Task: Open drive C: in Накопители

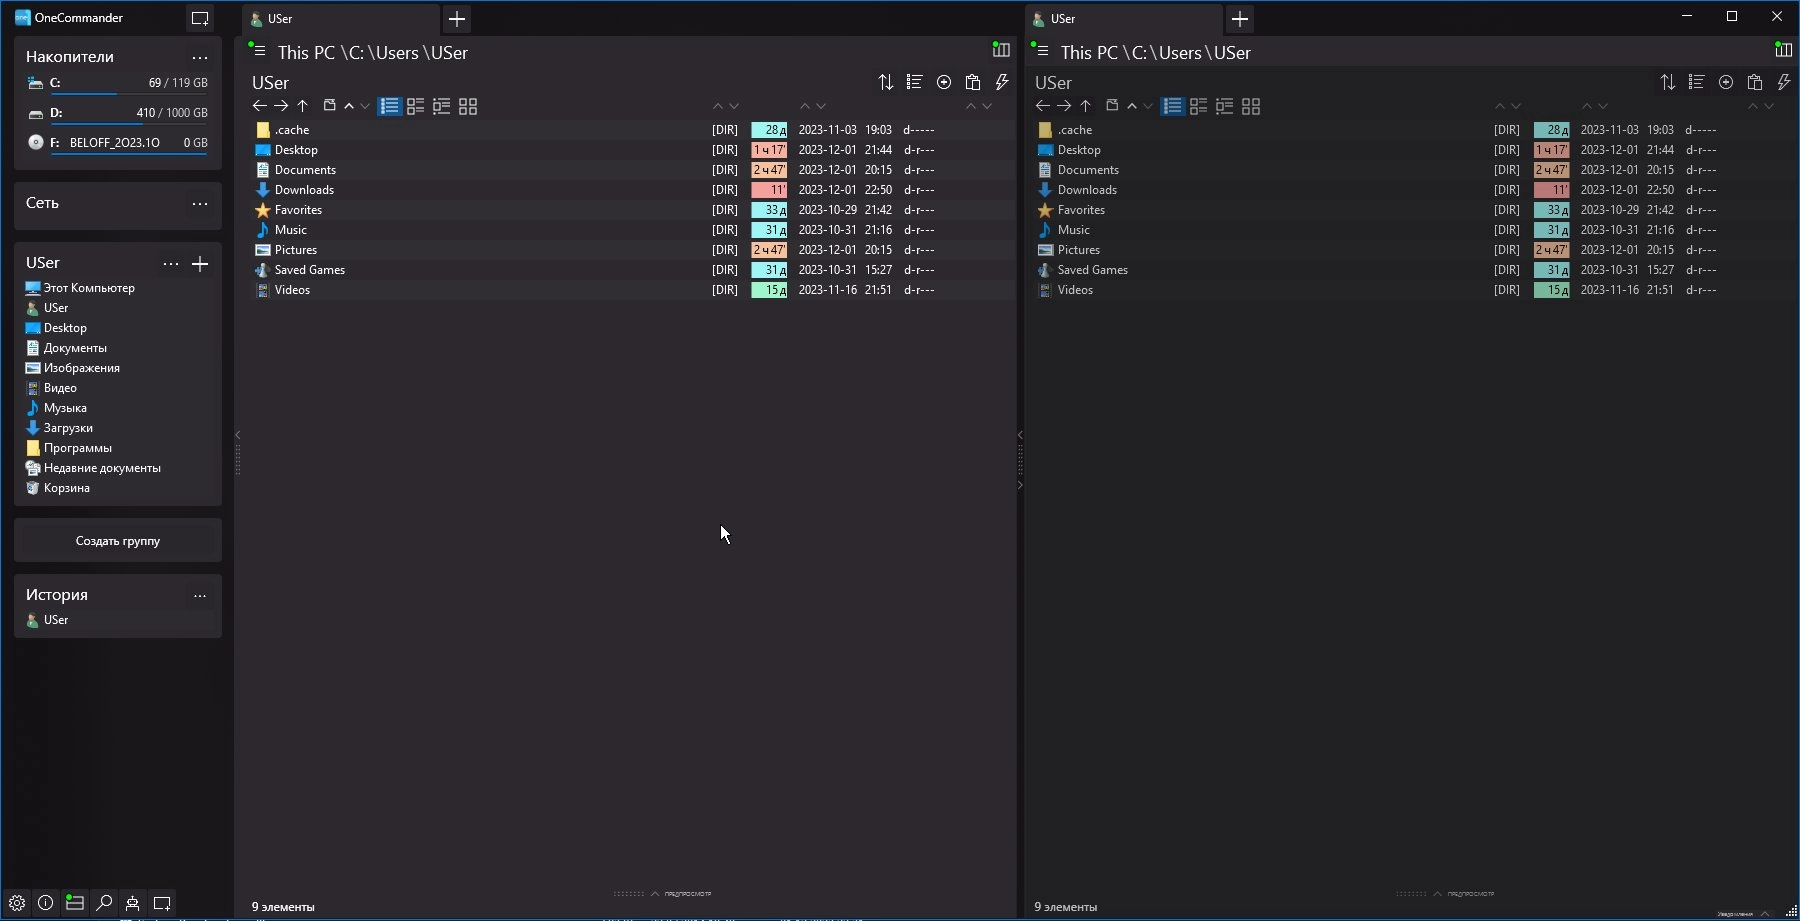Action: pos(117,83)
